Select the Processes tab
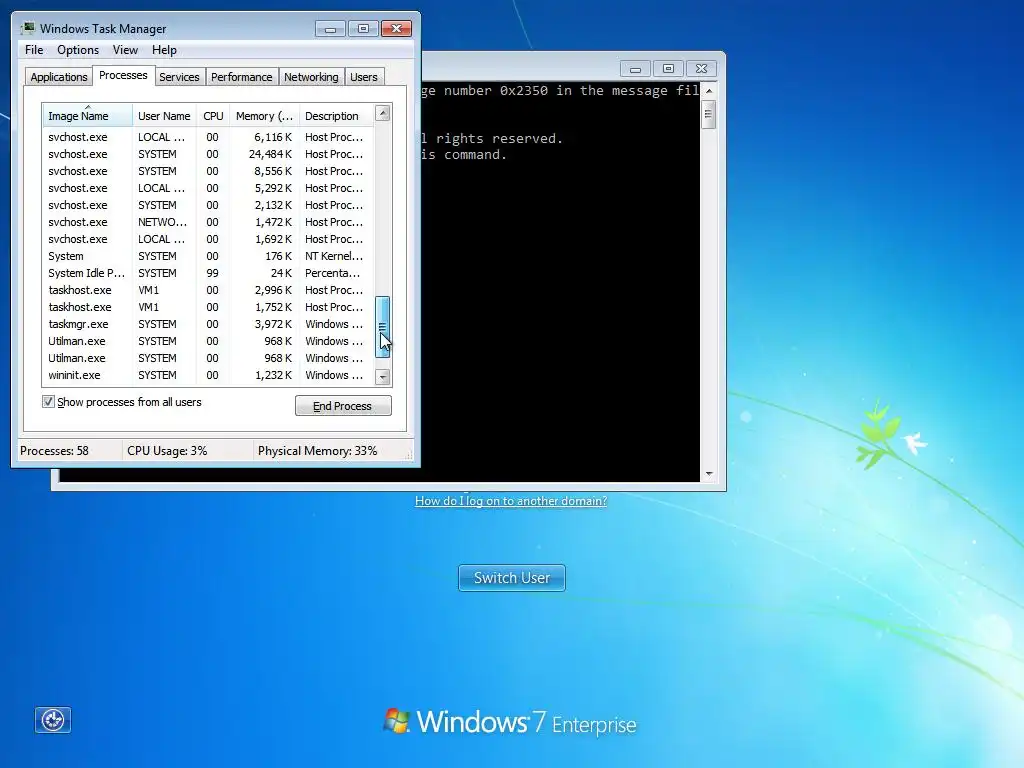The image size is (1024, 768). pos(123,76)
